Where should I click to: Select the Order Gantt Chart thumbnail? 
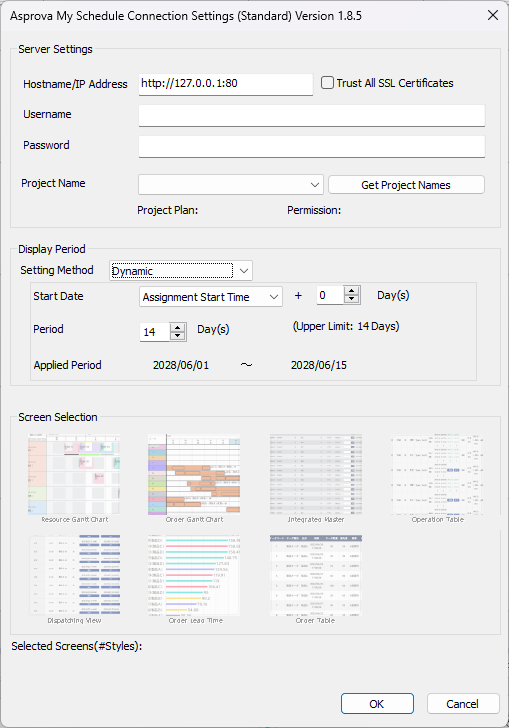[x=194, y=475]
